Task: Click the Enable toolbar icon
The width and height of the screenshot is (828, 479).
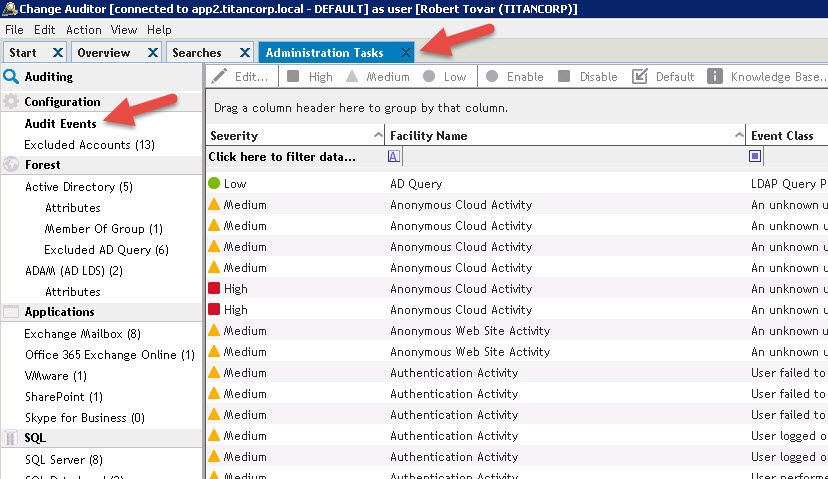Action: pos(492,77)
